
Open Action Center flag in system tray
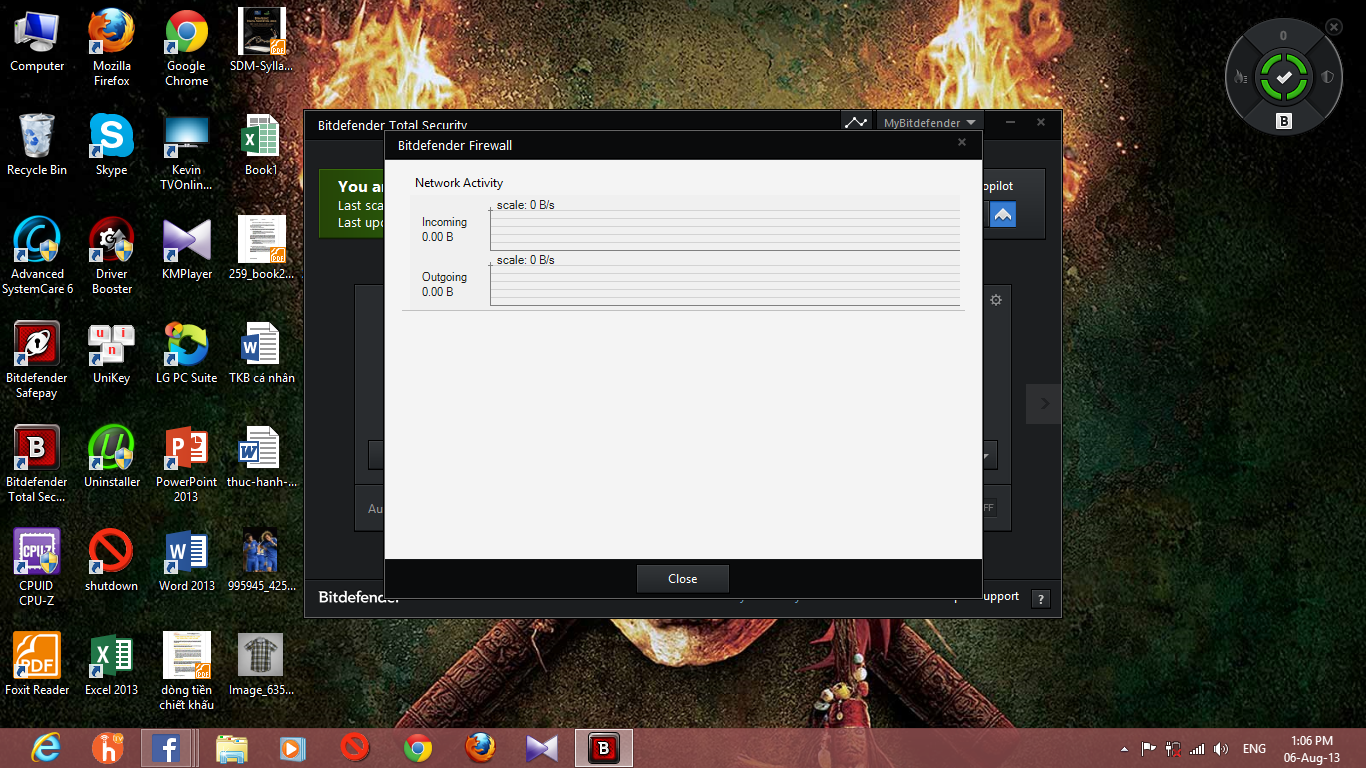click(x=1148, y=748)
